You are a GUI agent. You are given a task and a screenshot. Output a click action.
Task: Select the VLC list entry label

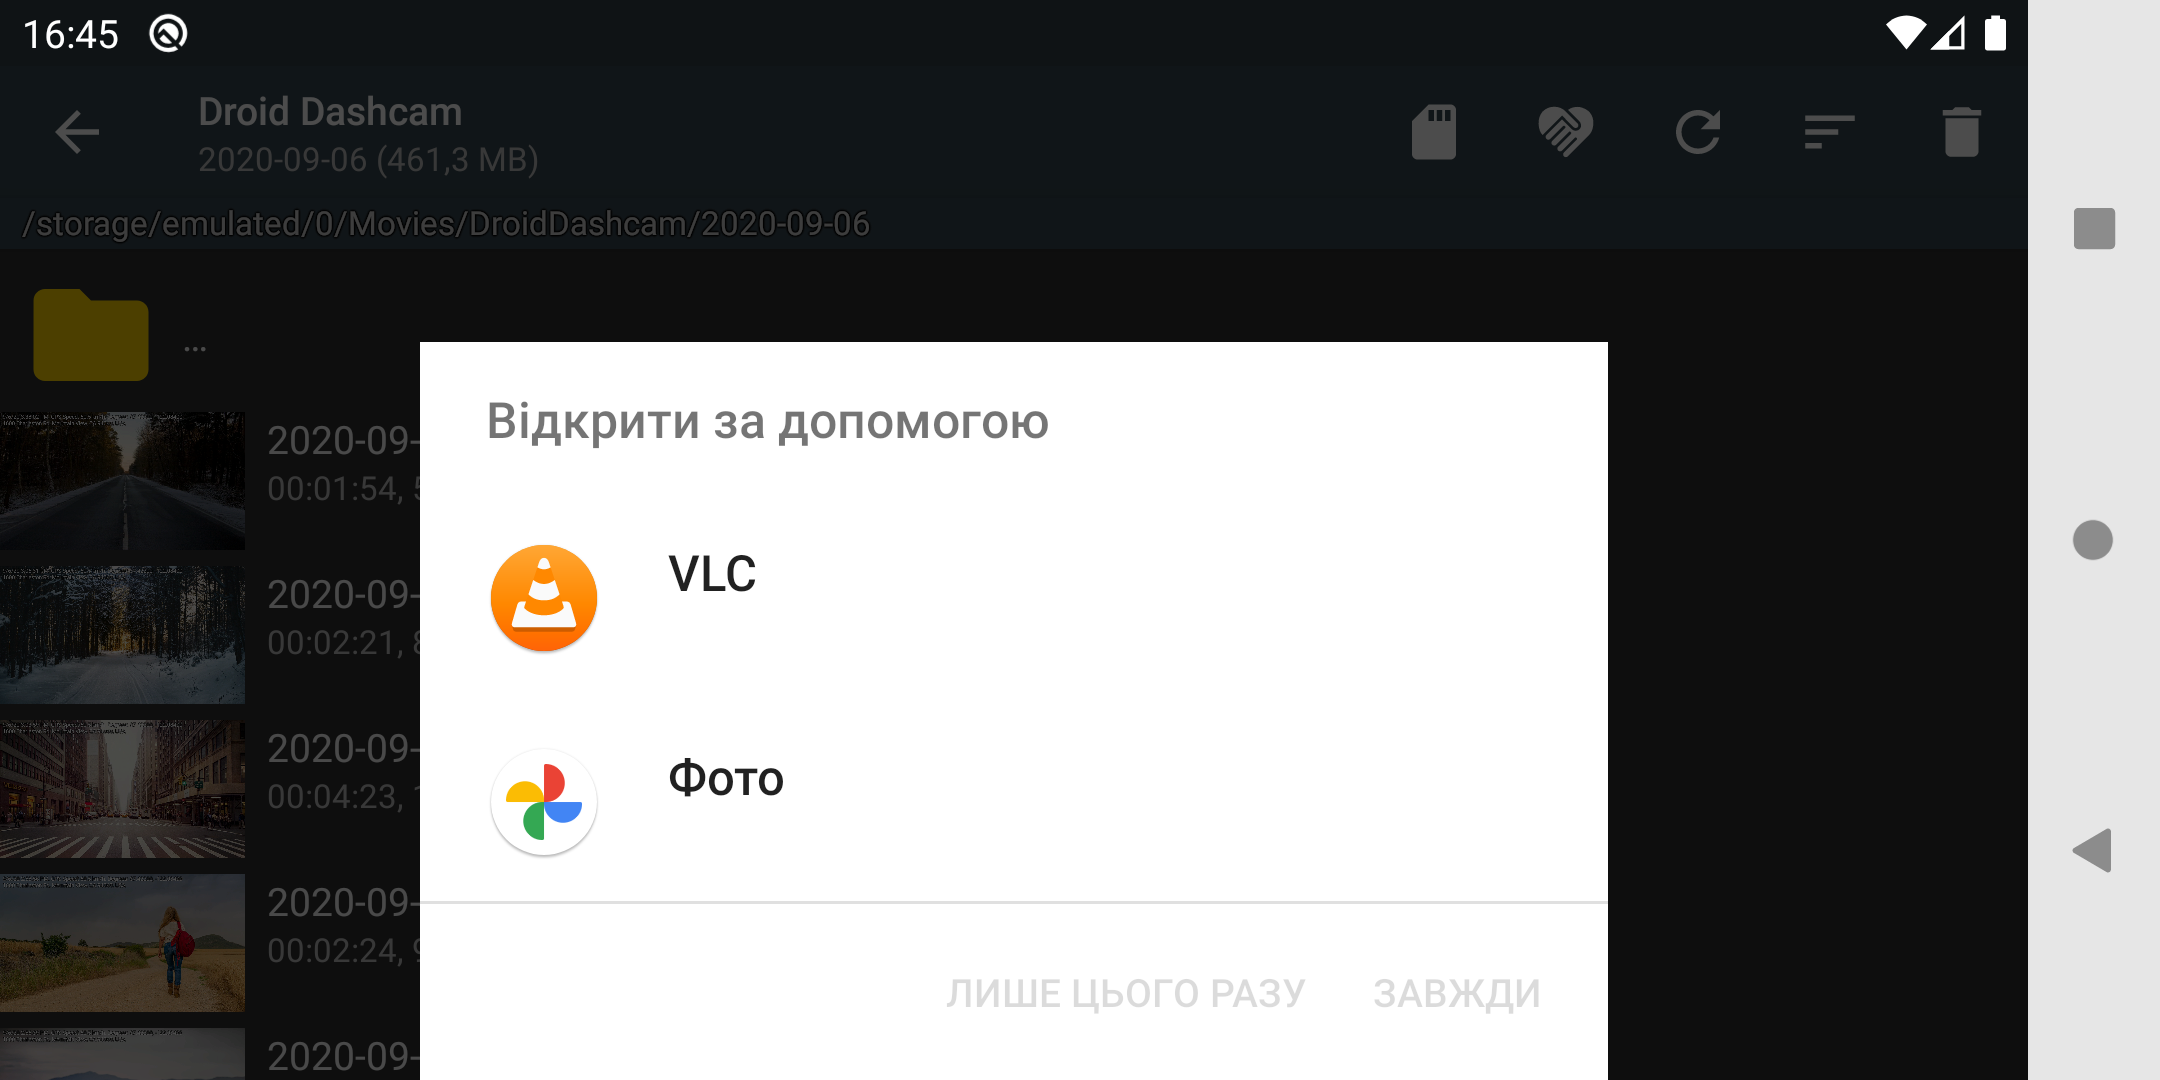712,574
